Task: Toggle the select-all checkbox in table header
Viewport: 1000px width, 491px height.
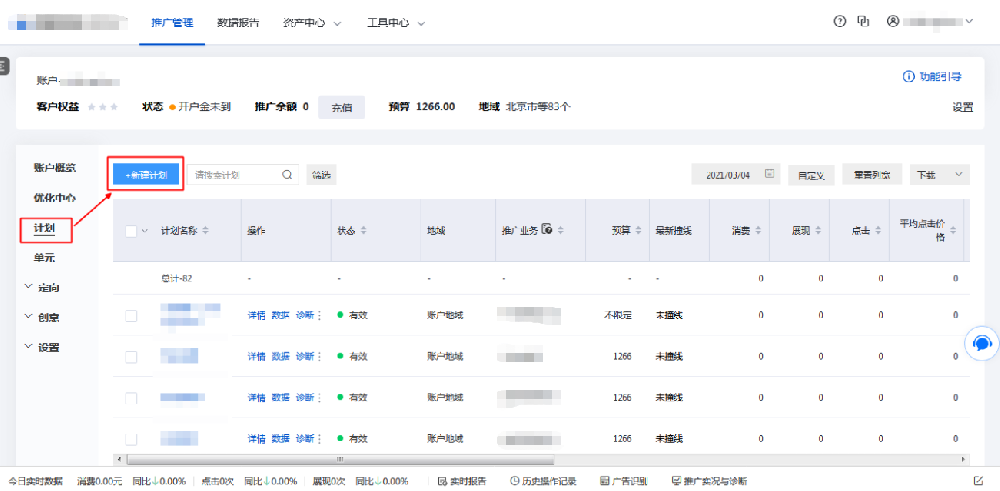Action: pyautogui.click(x=131, y=231)
